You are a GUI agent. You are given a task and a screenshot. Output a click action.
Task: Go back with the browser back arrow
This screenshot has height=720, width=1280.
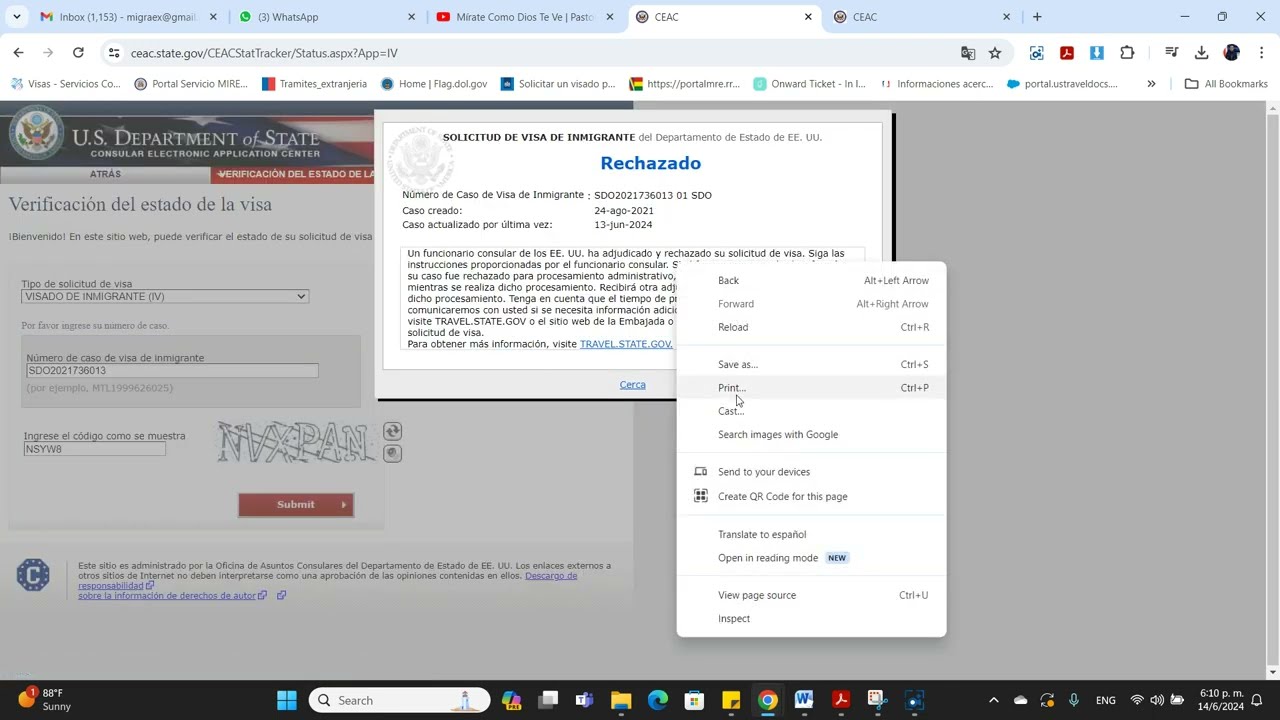[19, 53]
